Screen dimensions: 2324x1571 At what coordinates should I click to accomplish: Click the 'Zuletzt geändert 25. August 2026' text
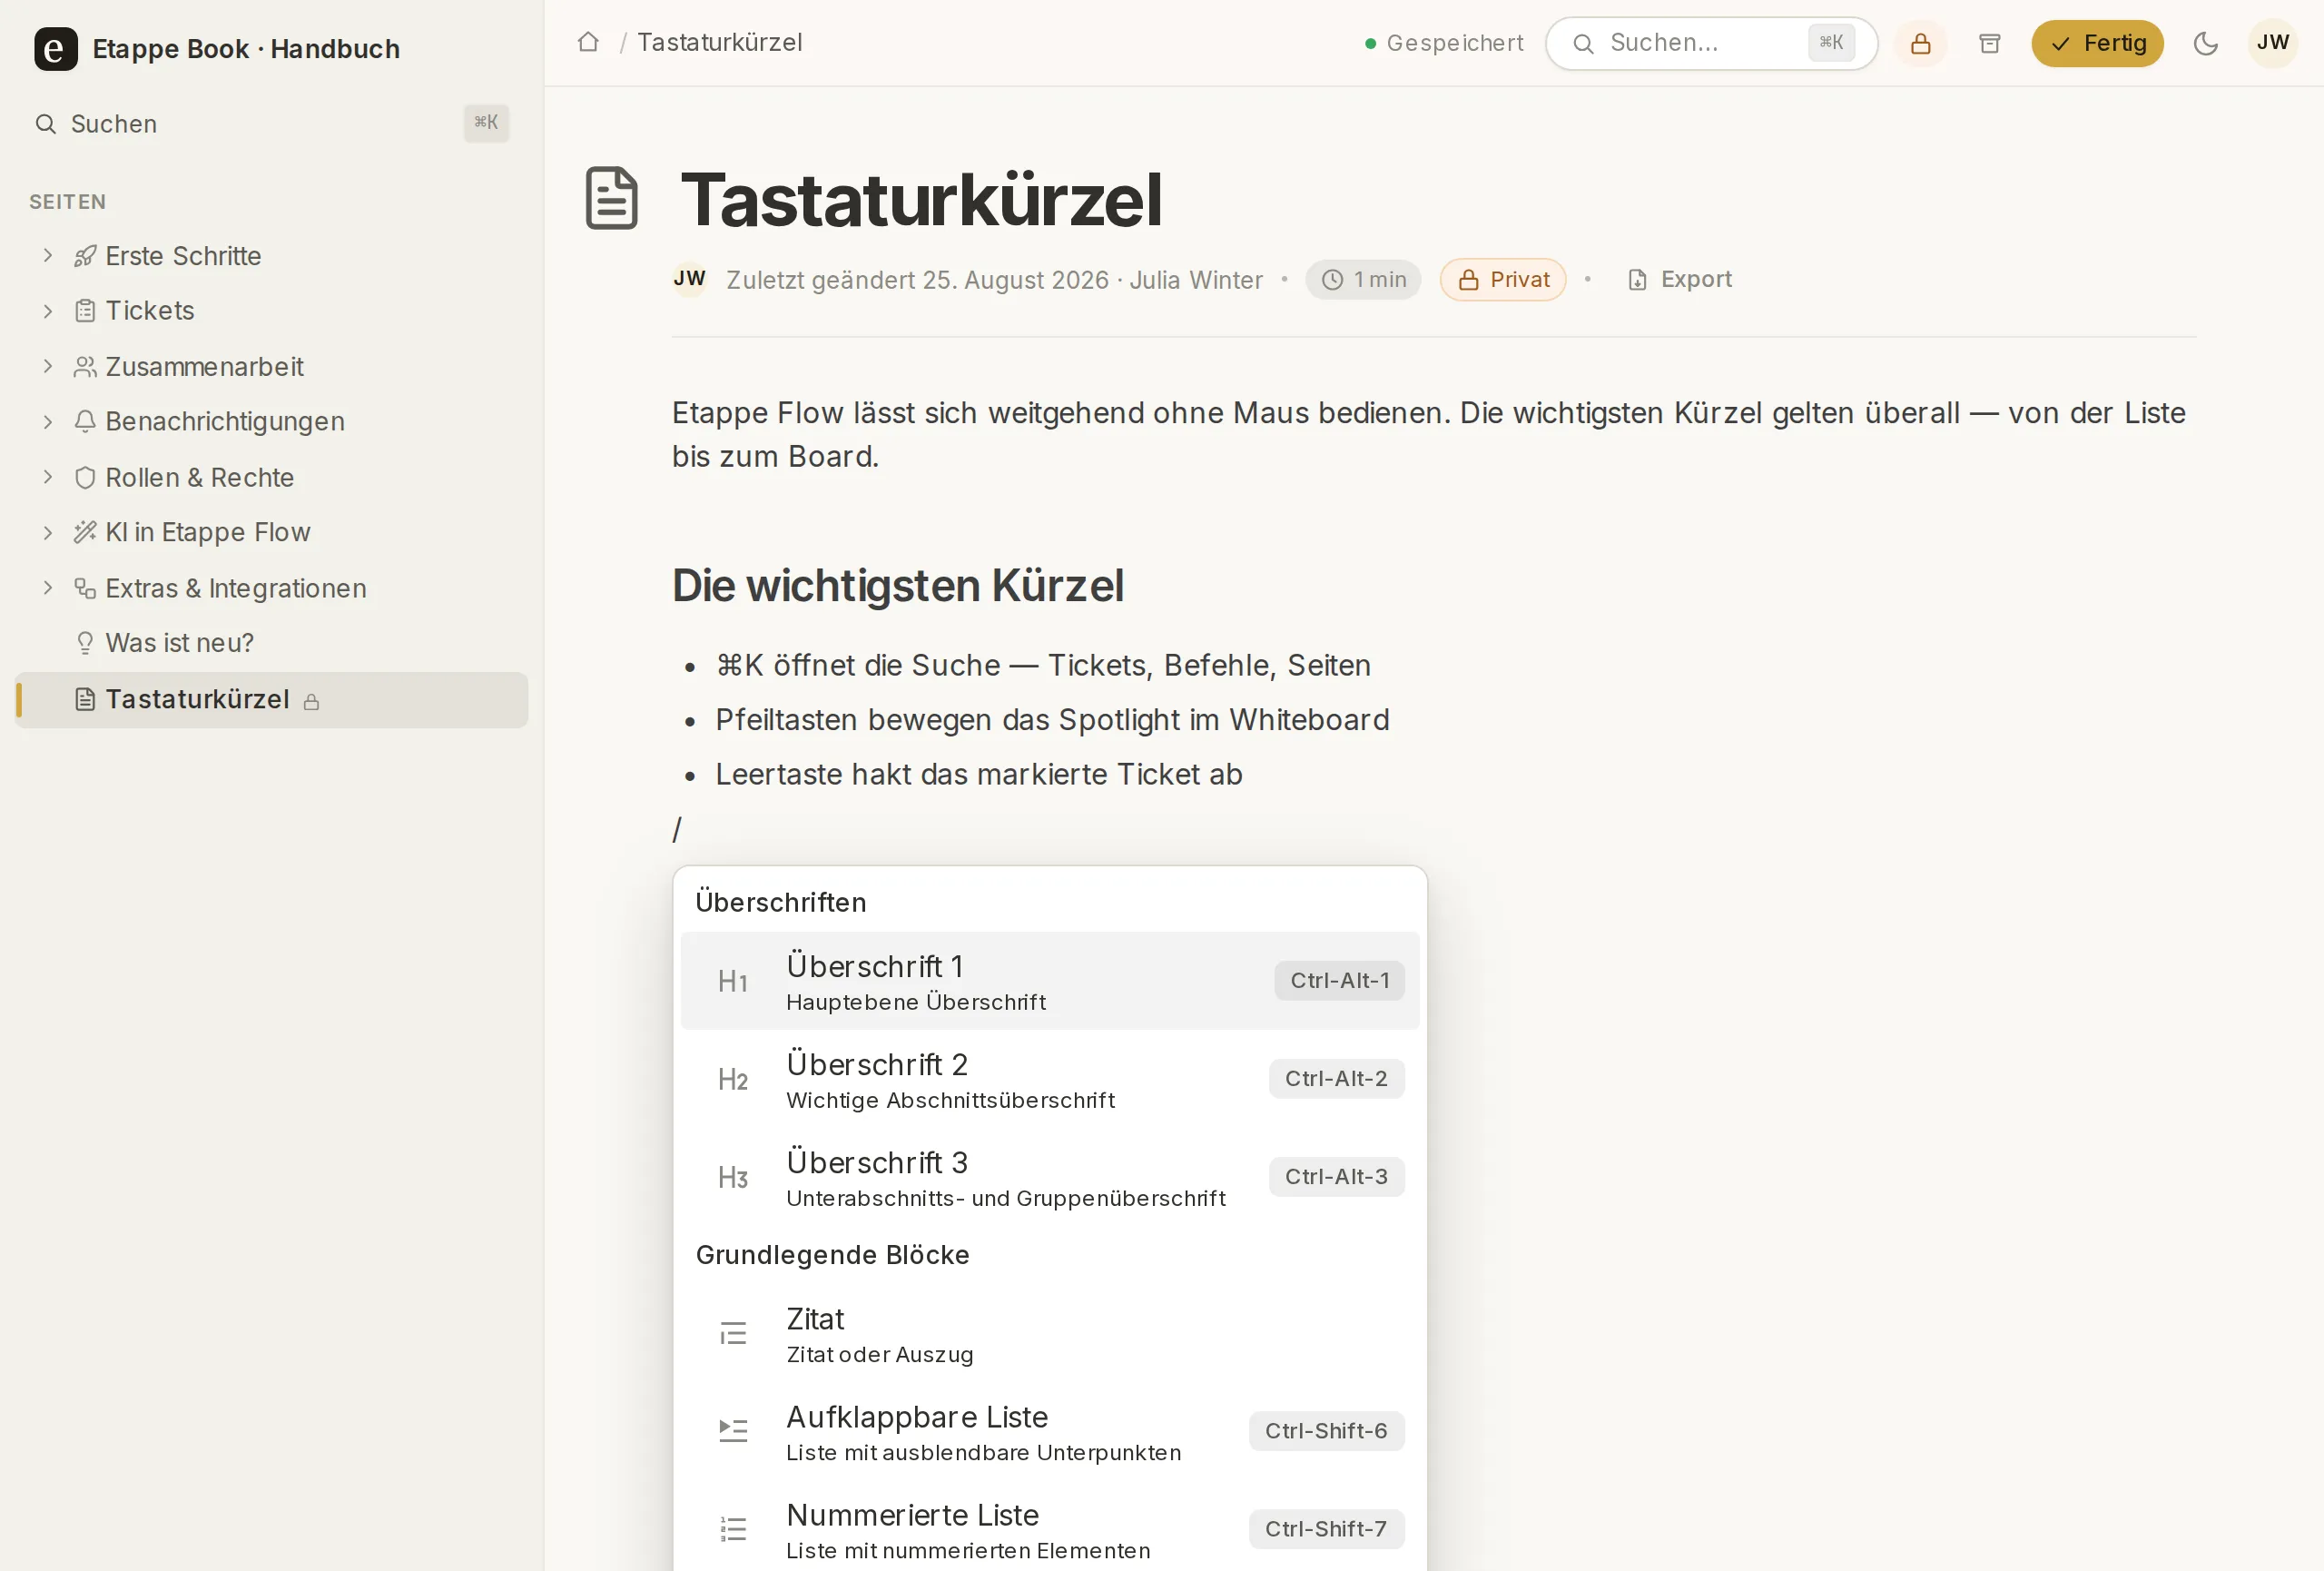click(917, 280)
